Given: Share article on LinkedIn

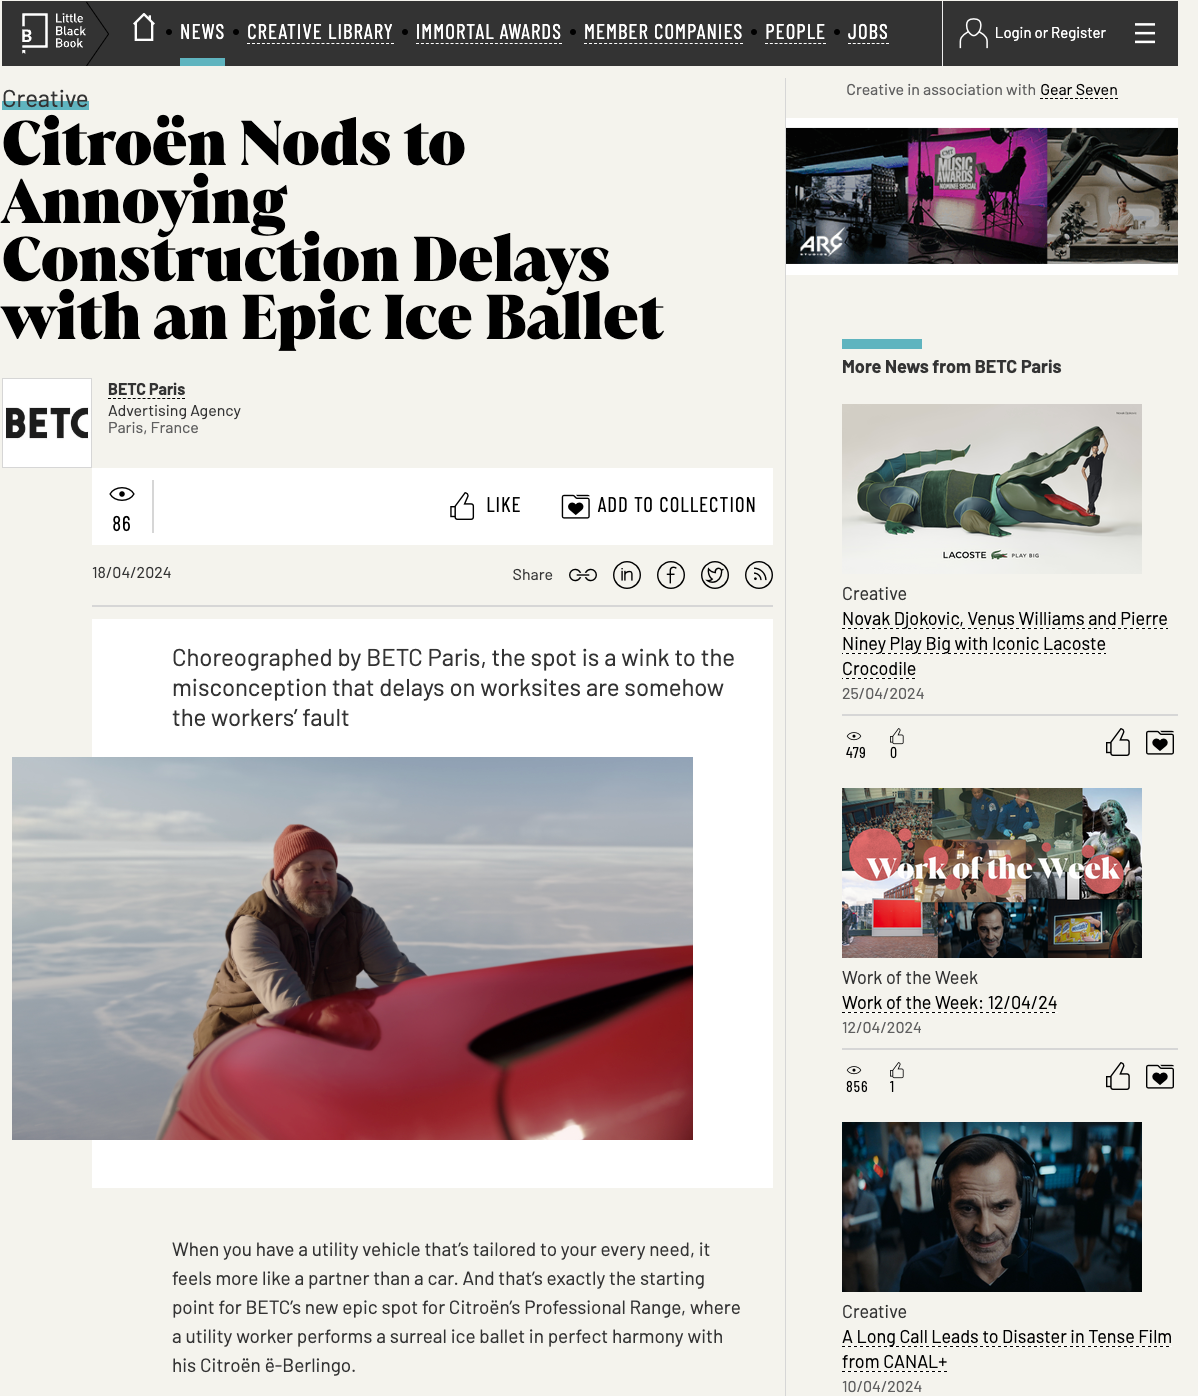Looking at the screenshot, I should (x=627, y=575).
